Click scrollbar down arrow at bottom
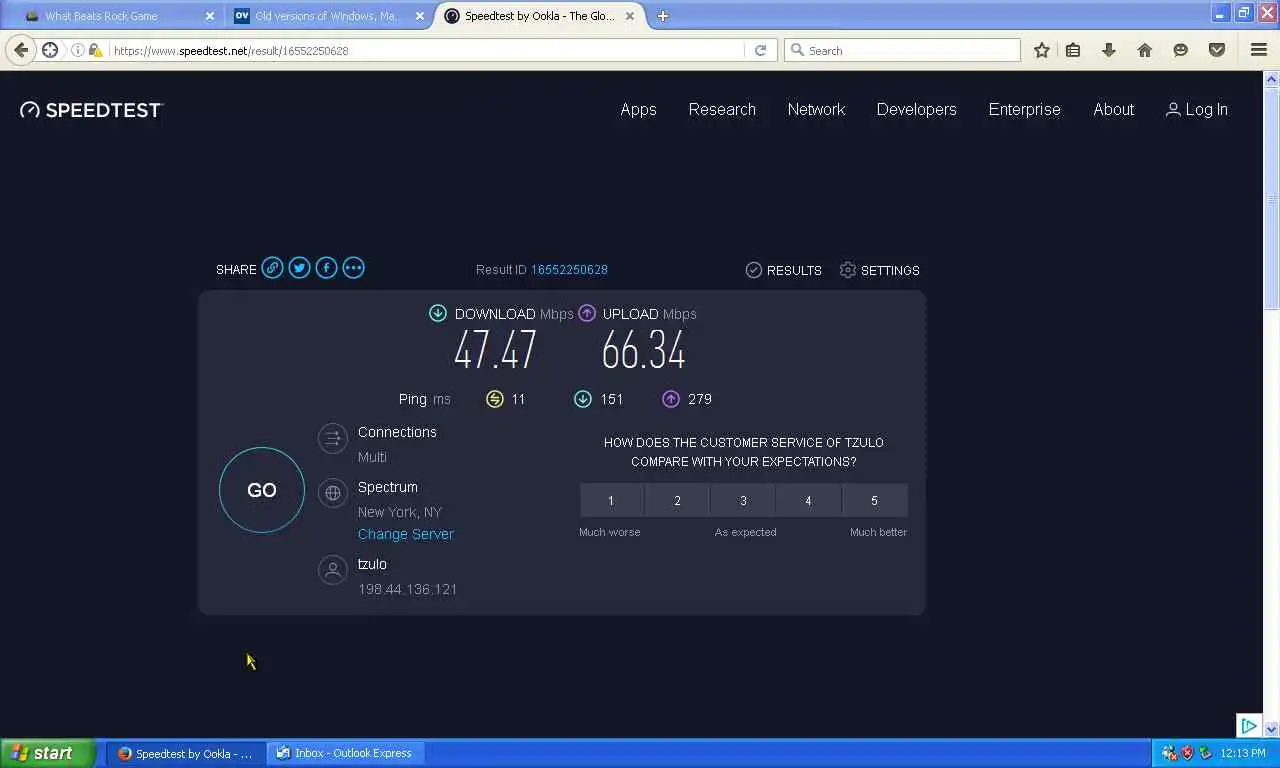This screenshot has height=768, width=1280. [1272, 729]
